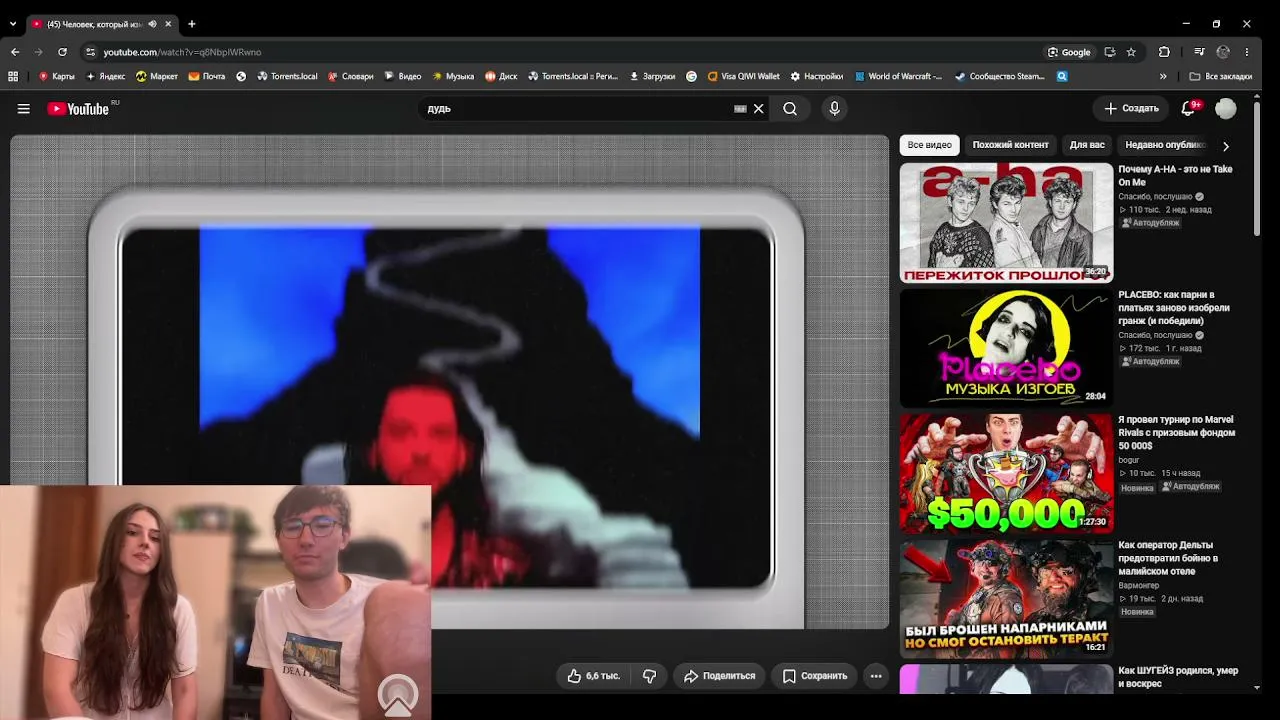Open the YouTube guide hamburger menu
The height and width of the screenshot is (720, 1280).
[x=24, y=109]
